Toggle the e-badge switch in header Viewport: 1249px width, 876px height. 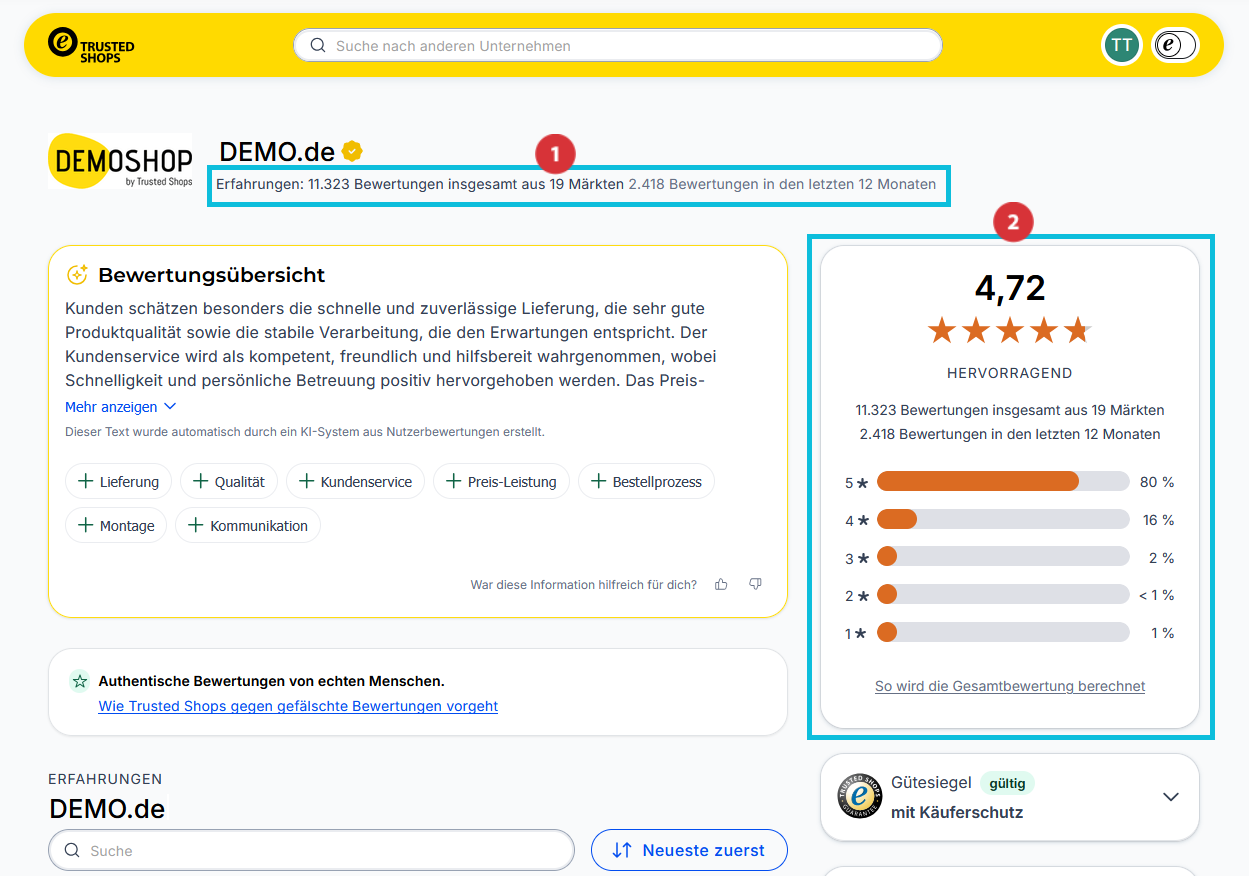point(1174,45)
